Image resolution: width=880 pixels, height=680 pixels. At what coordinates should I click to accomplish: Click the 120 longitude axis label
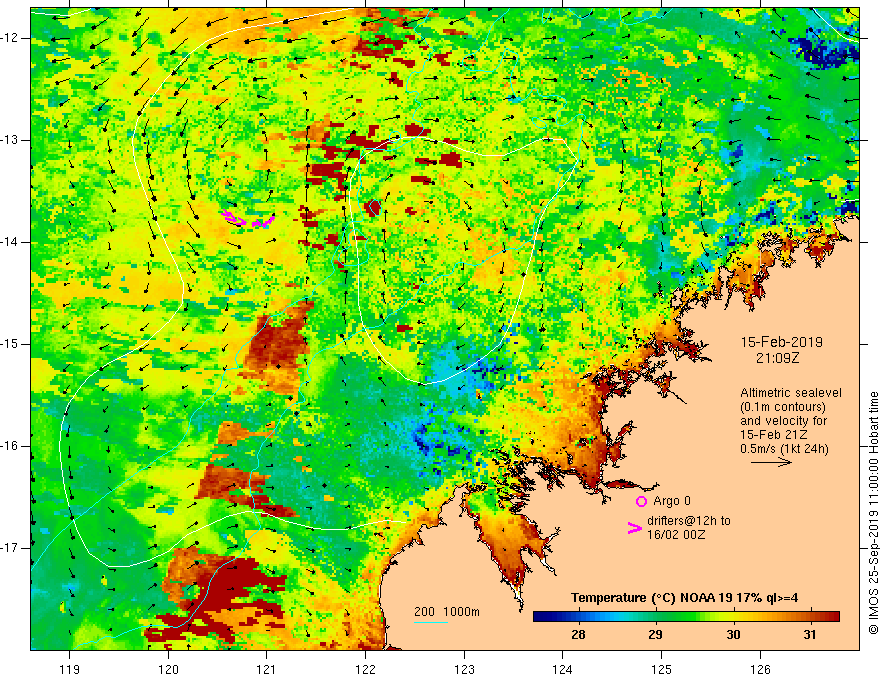pyautogui.click(x=168, y=670)
